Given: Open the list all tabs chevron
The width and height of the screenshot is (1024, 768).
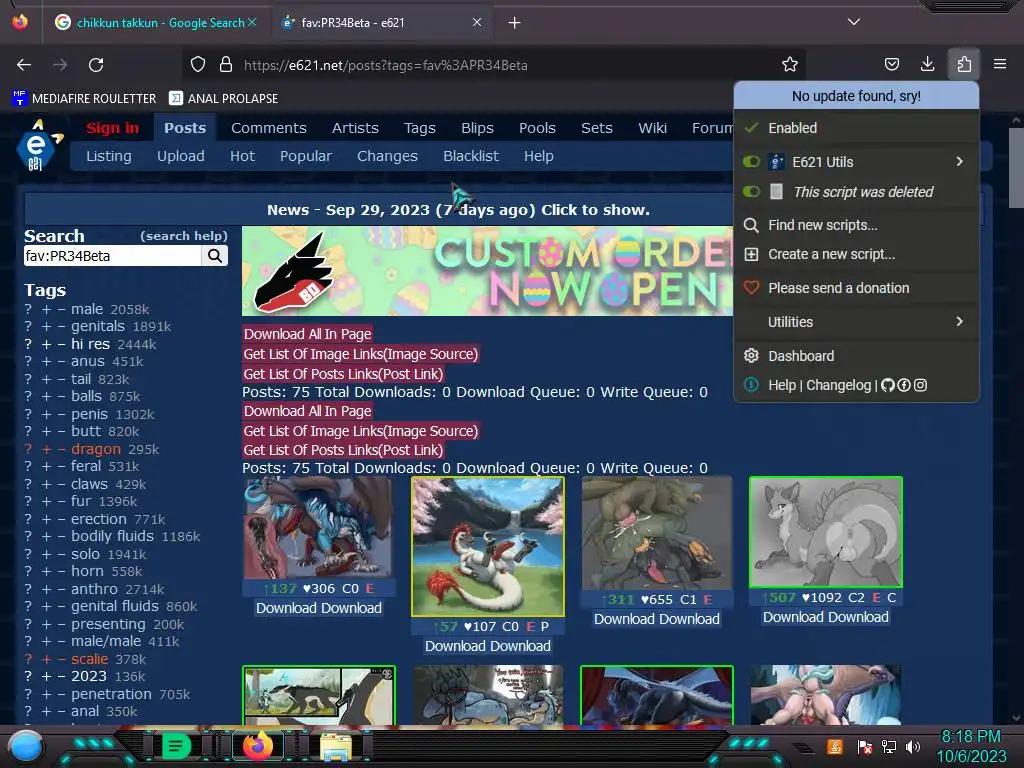Looking at the screenshot, I should (x=854, y=22).
